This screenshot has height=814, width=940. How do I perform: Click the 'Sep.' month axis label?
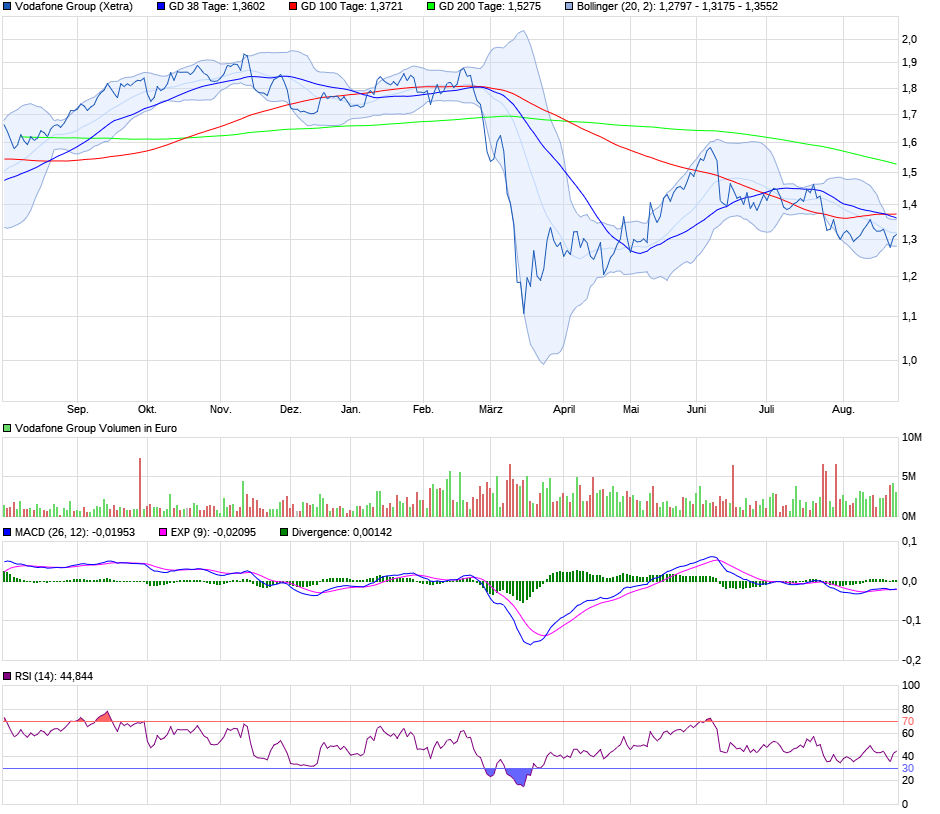pos(78,409)
